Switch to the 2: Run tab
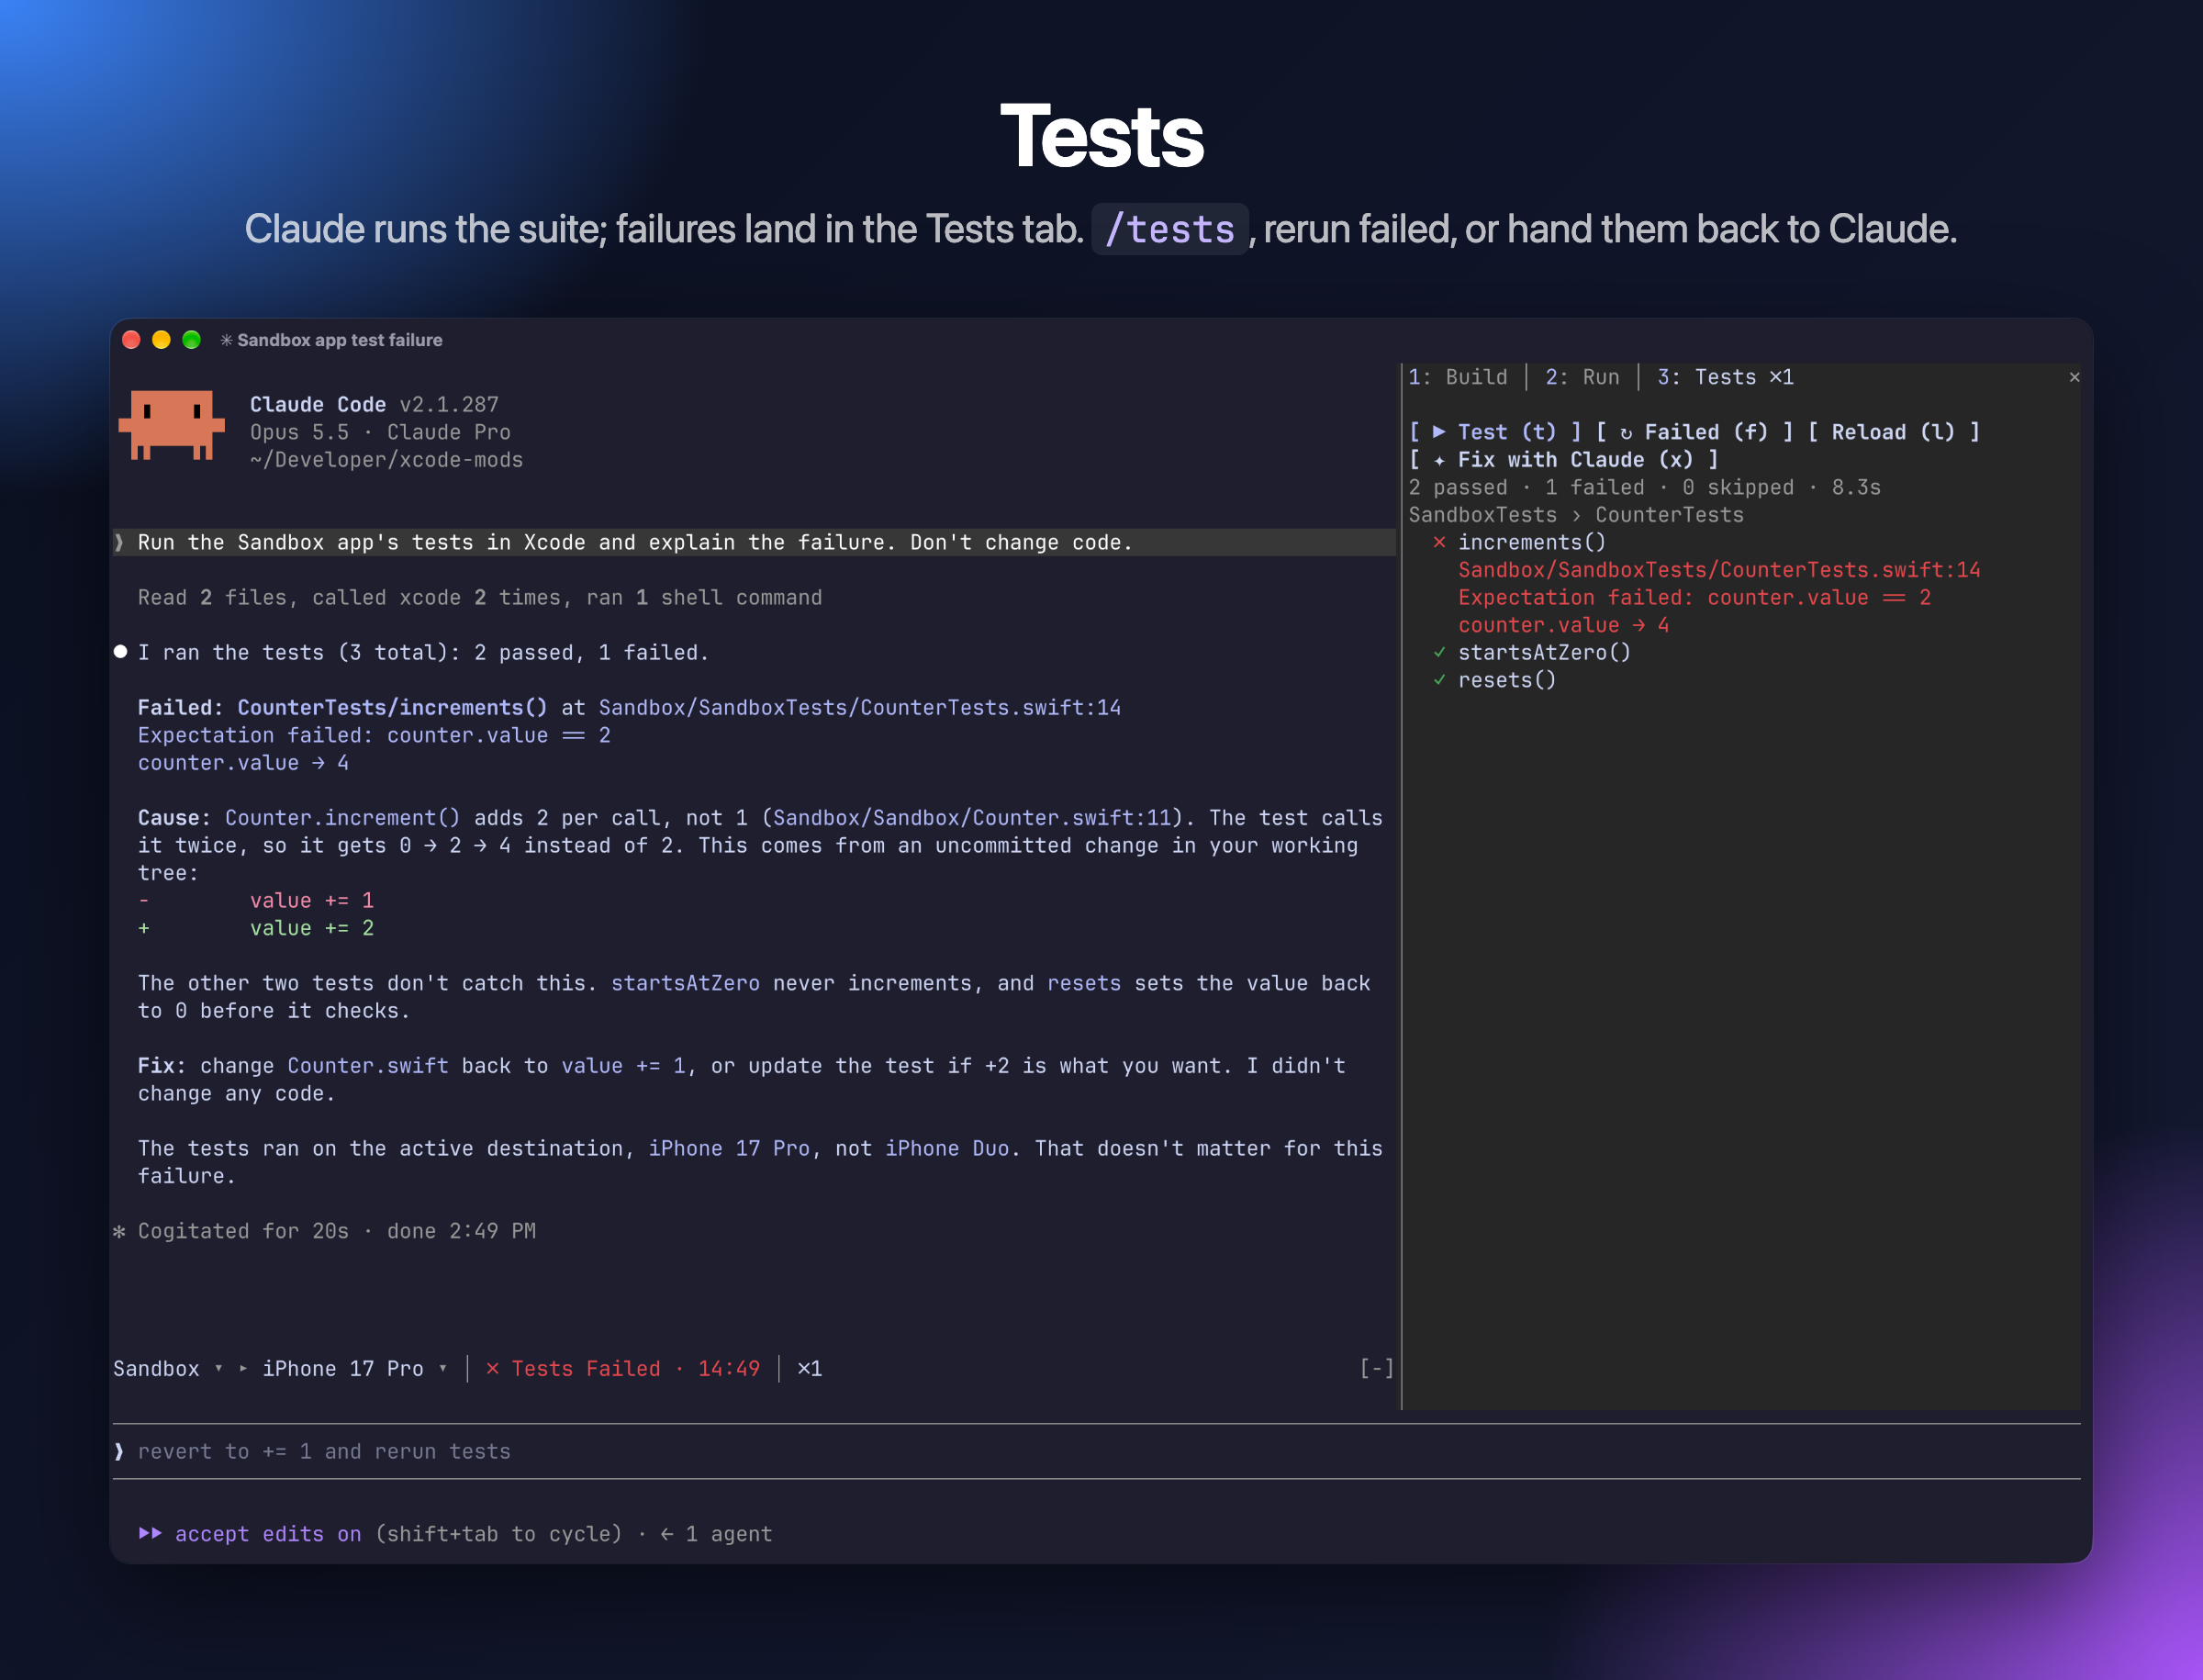The height and width of the screenshot is (1680, 2203). click(x=1582, y=377)
